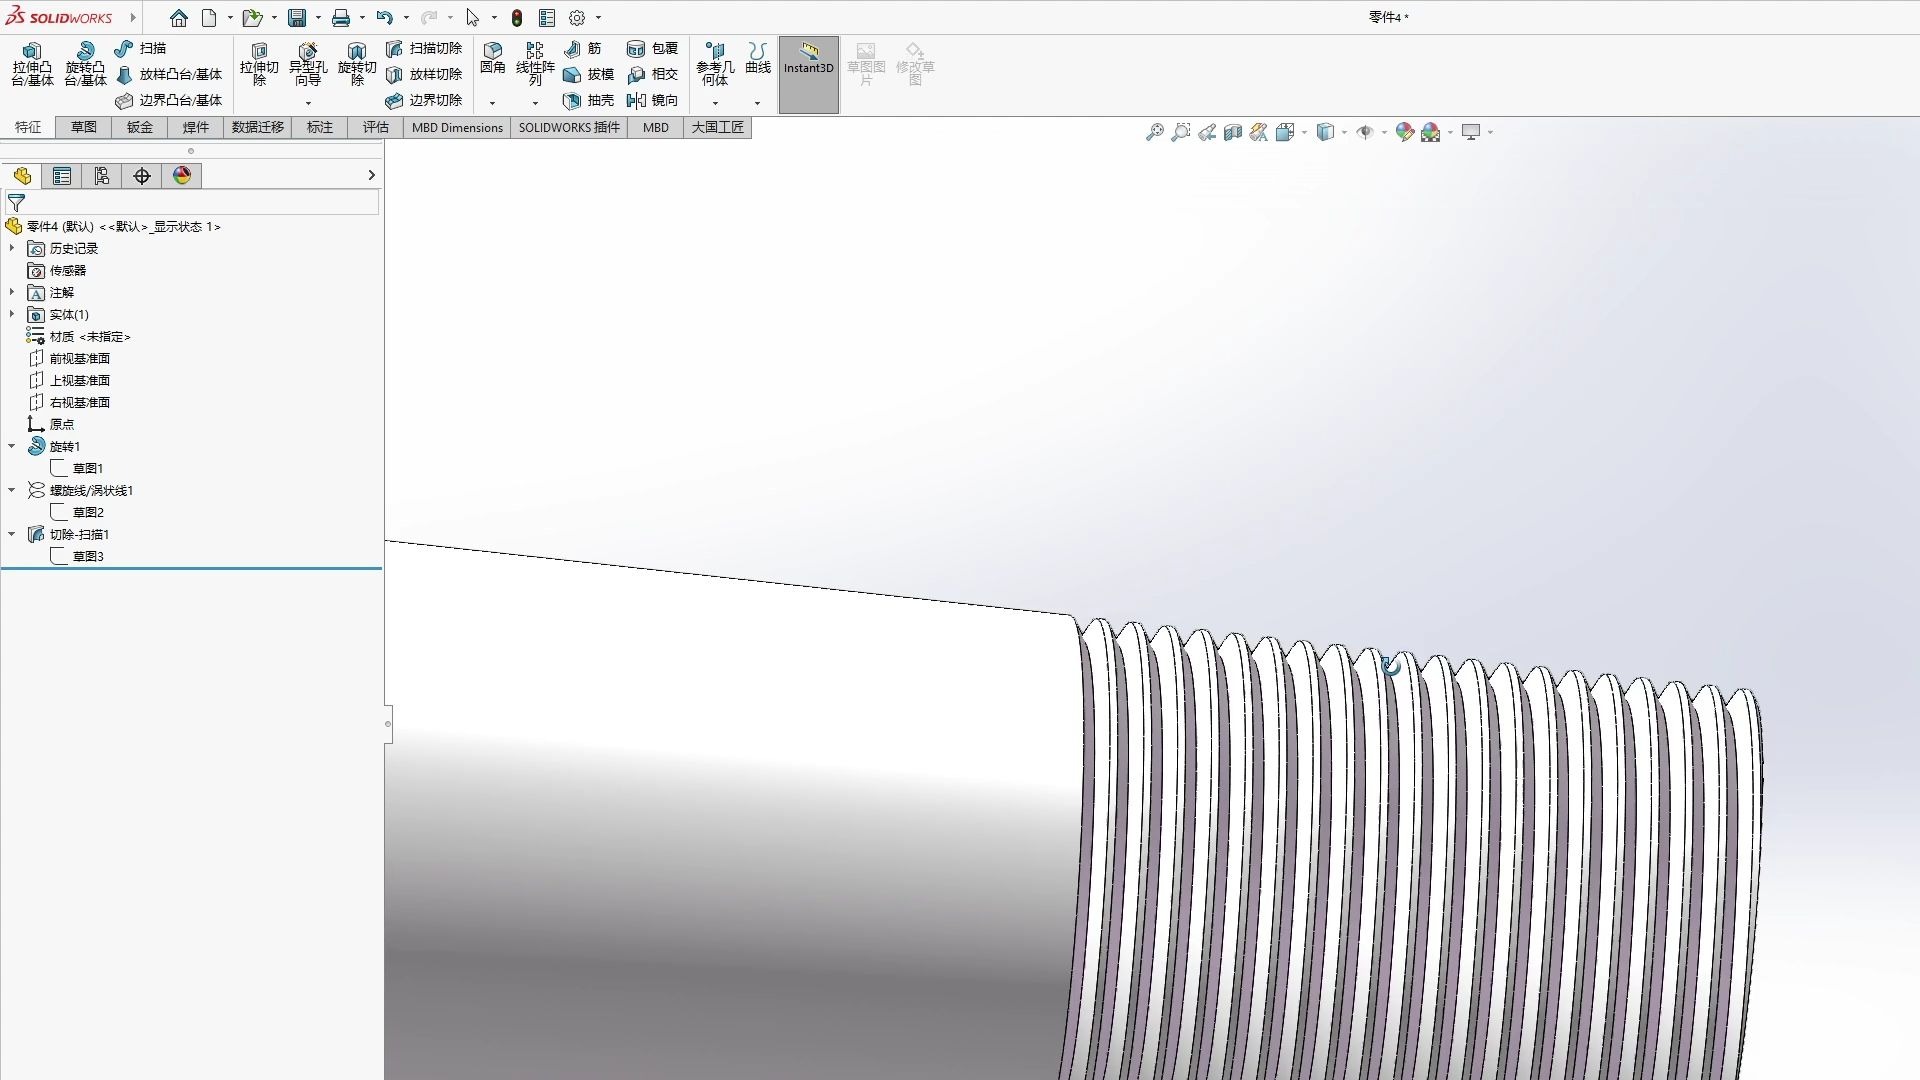Toggle the hide/show items eye icon

pos(1369,131)
